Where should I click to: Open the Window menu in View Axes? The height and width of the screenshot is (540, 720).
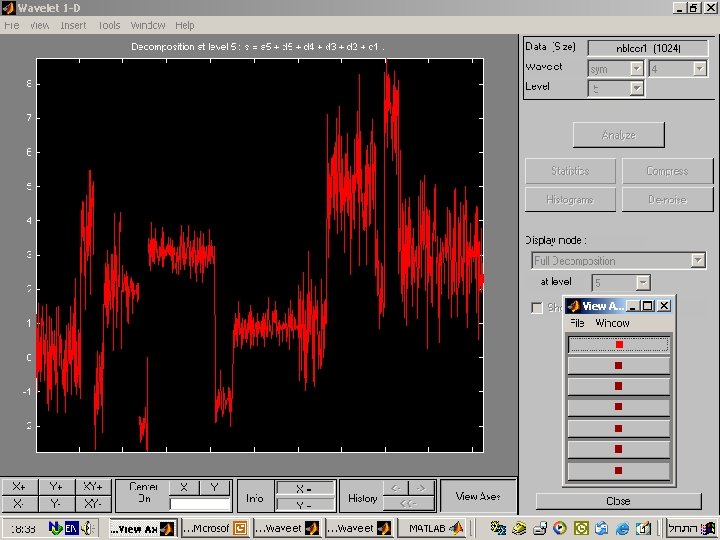point(612,323)
